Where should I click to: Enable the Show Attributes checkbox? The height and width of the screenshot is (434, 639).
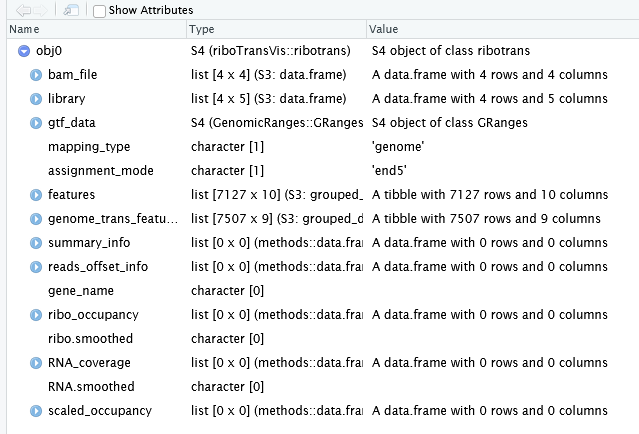[x=99, y=11]
